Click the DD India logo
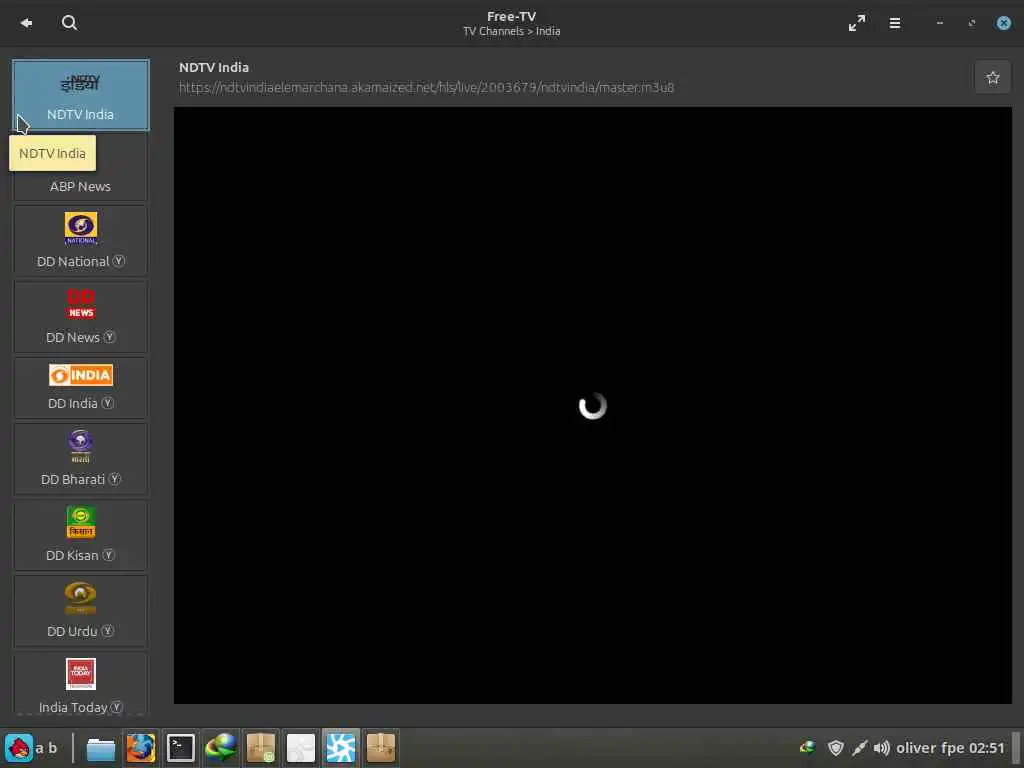This screenshot has width=1024, height=768. coord(81,375)
